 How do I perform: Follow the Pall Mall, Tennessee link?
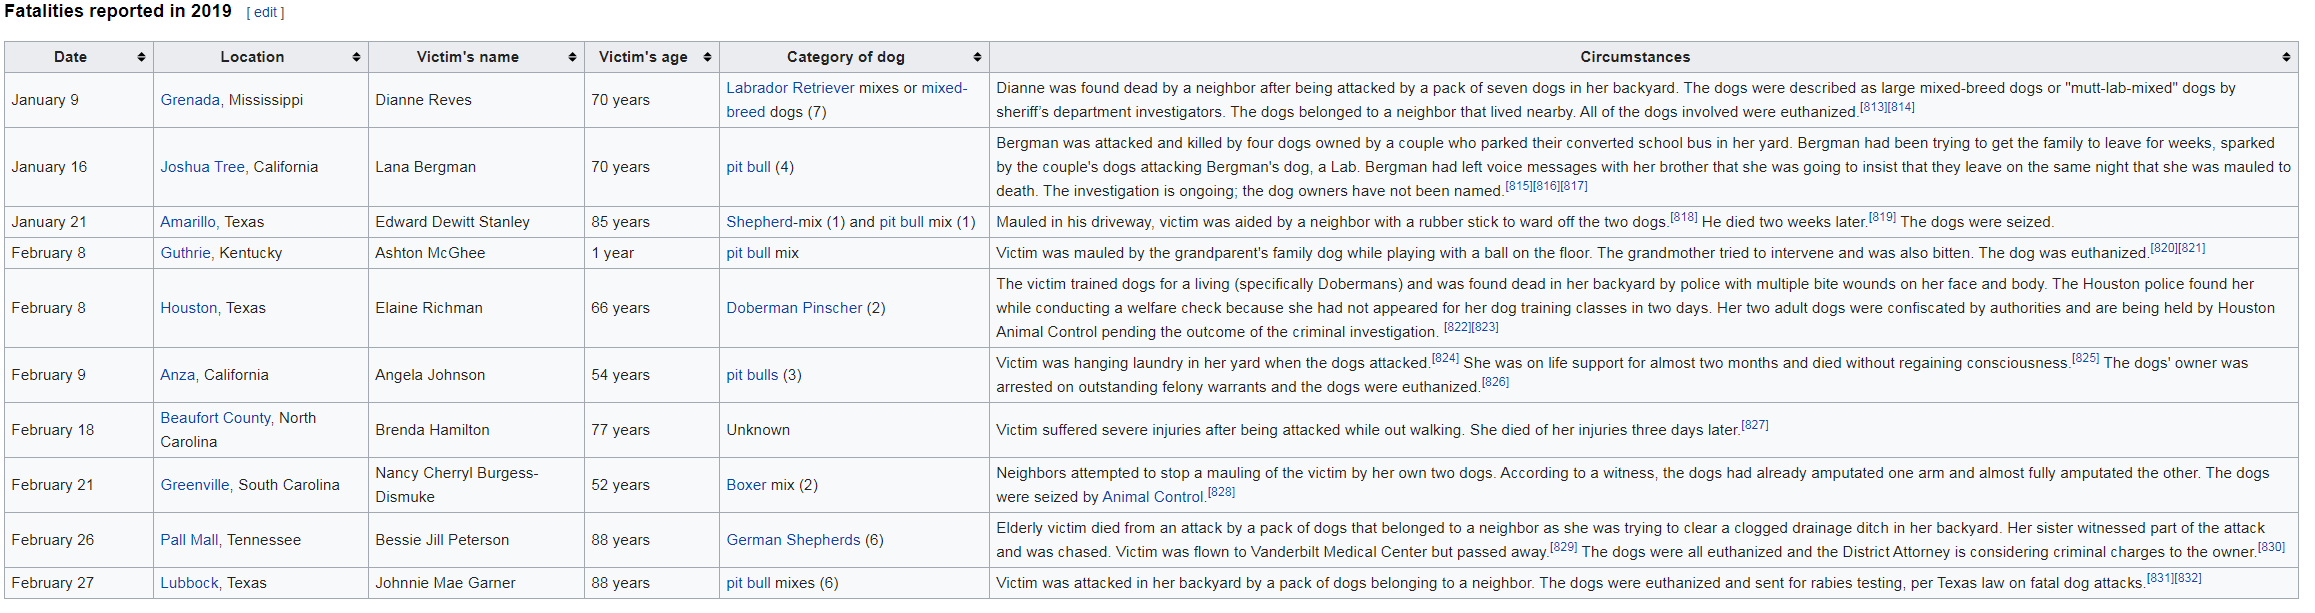(190, 540)
